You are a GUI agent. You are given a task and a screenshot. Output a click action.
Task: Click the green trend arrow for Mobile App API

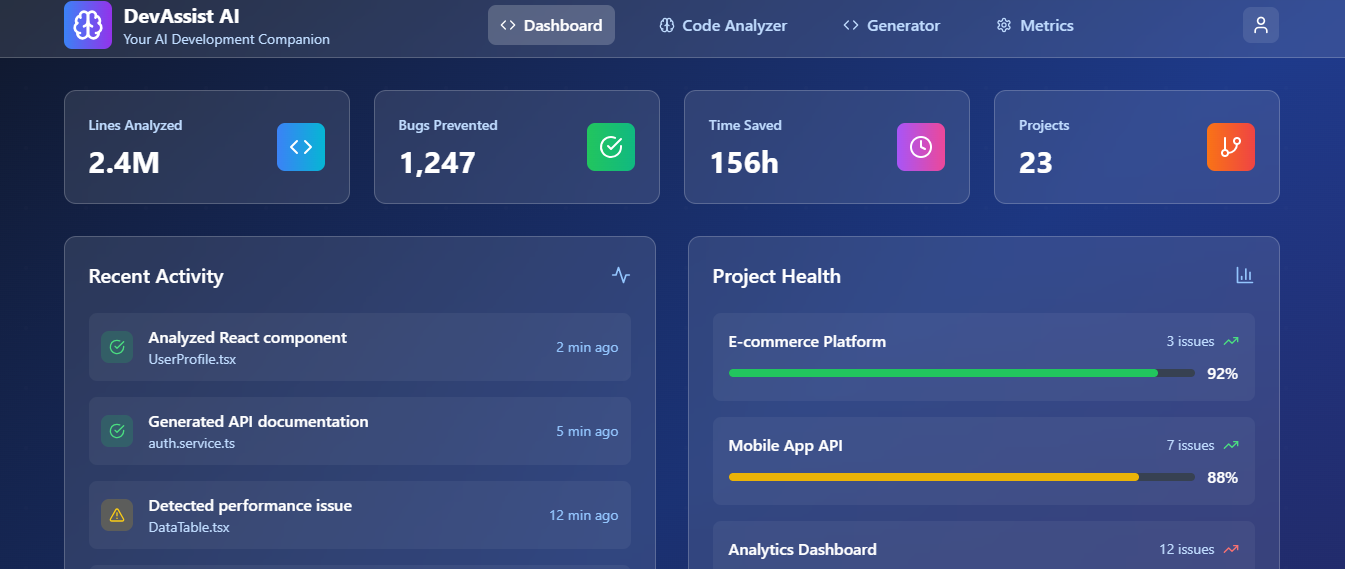[x=1231, y=446]
